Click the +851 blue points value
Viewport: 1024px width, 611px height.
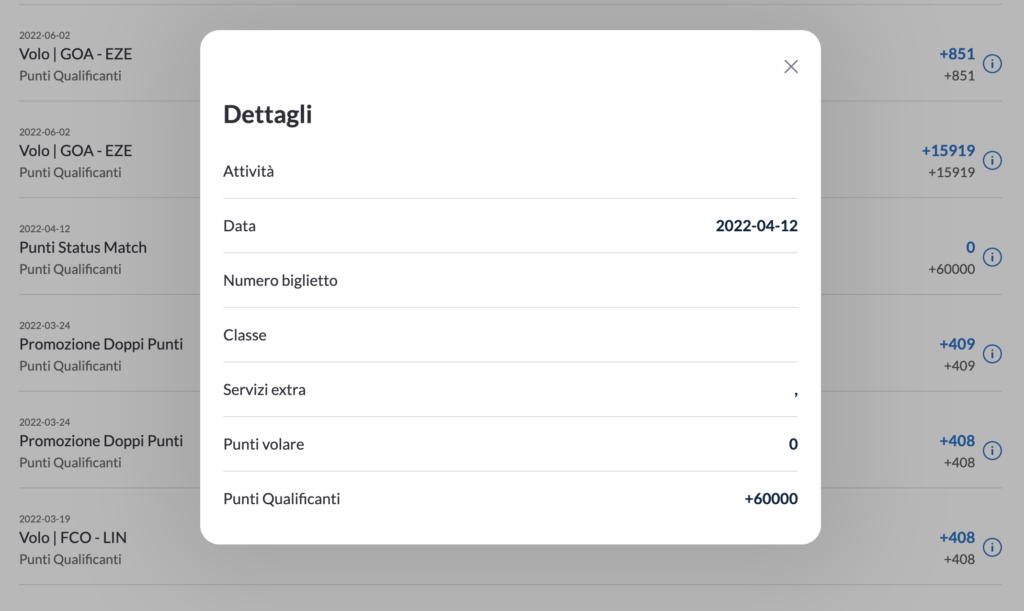[x=957, y=54]
